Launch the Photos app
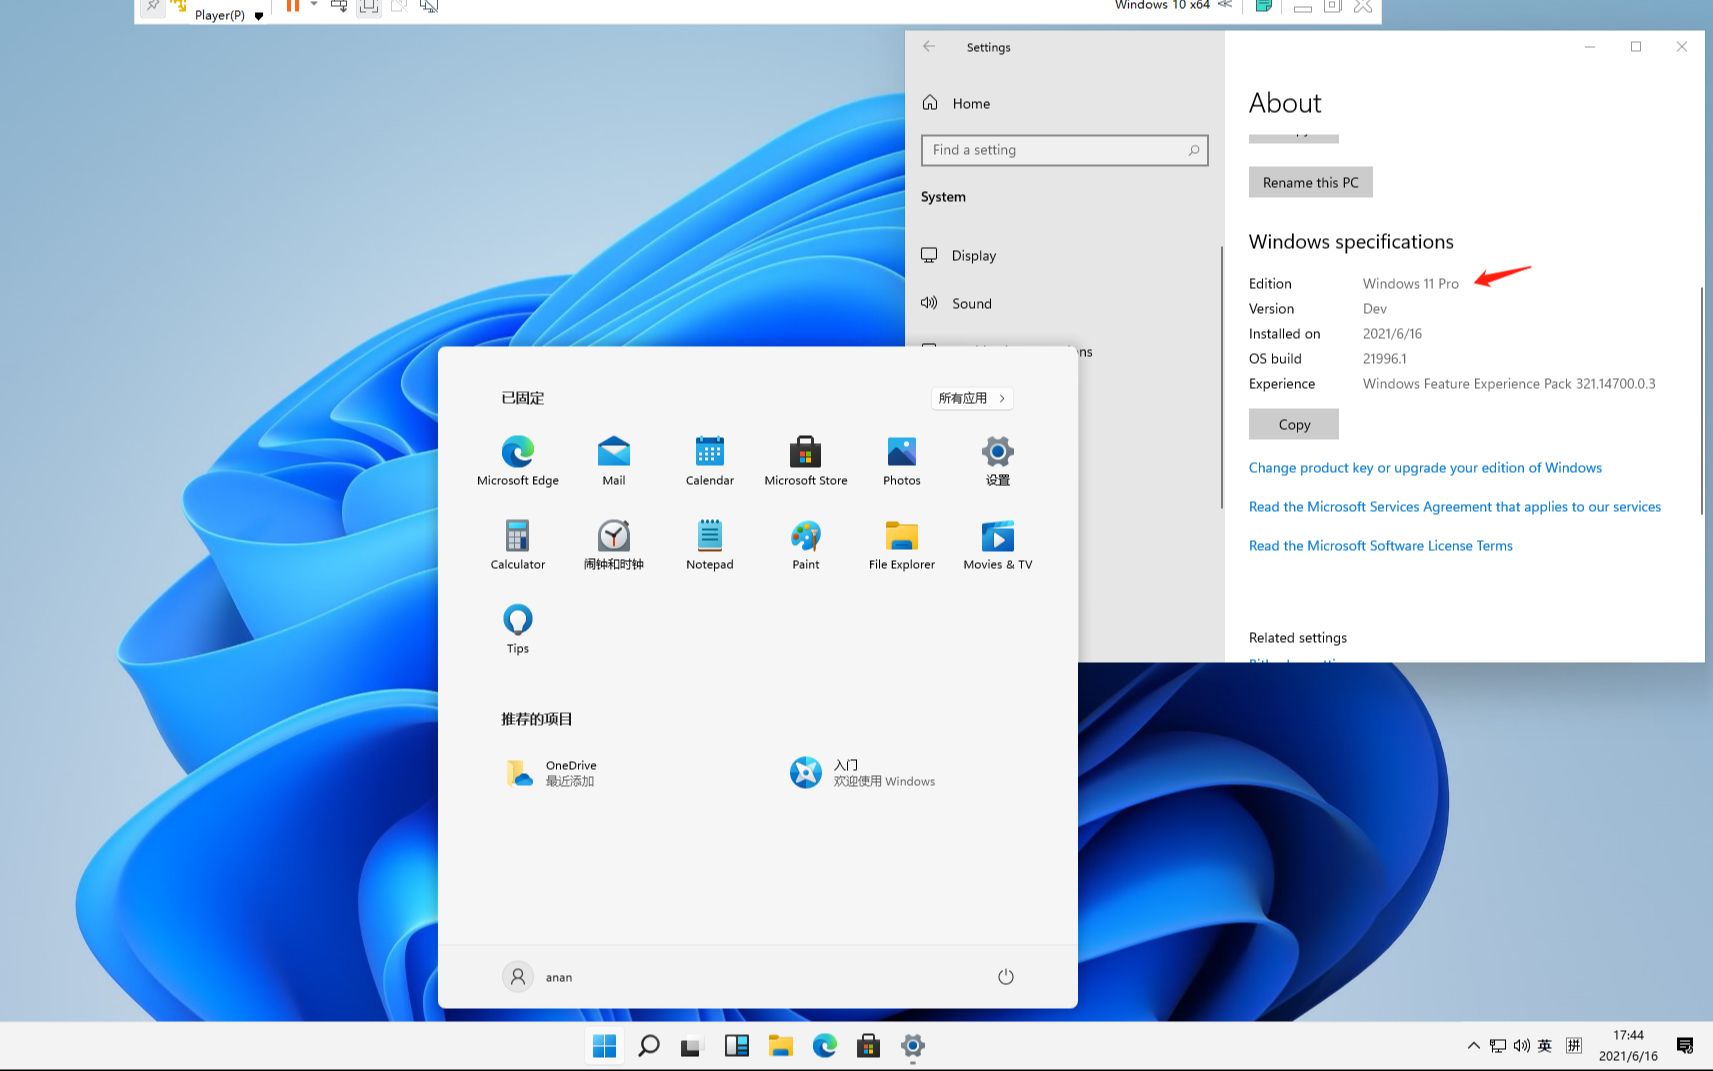Screen dimensions: 1713x1071 901,459
